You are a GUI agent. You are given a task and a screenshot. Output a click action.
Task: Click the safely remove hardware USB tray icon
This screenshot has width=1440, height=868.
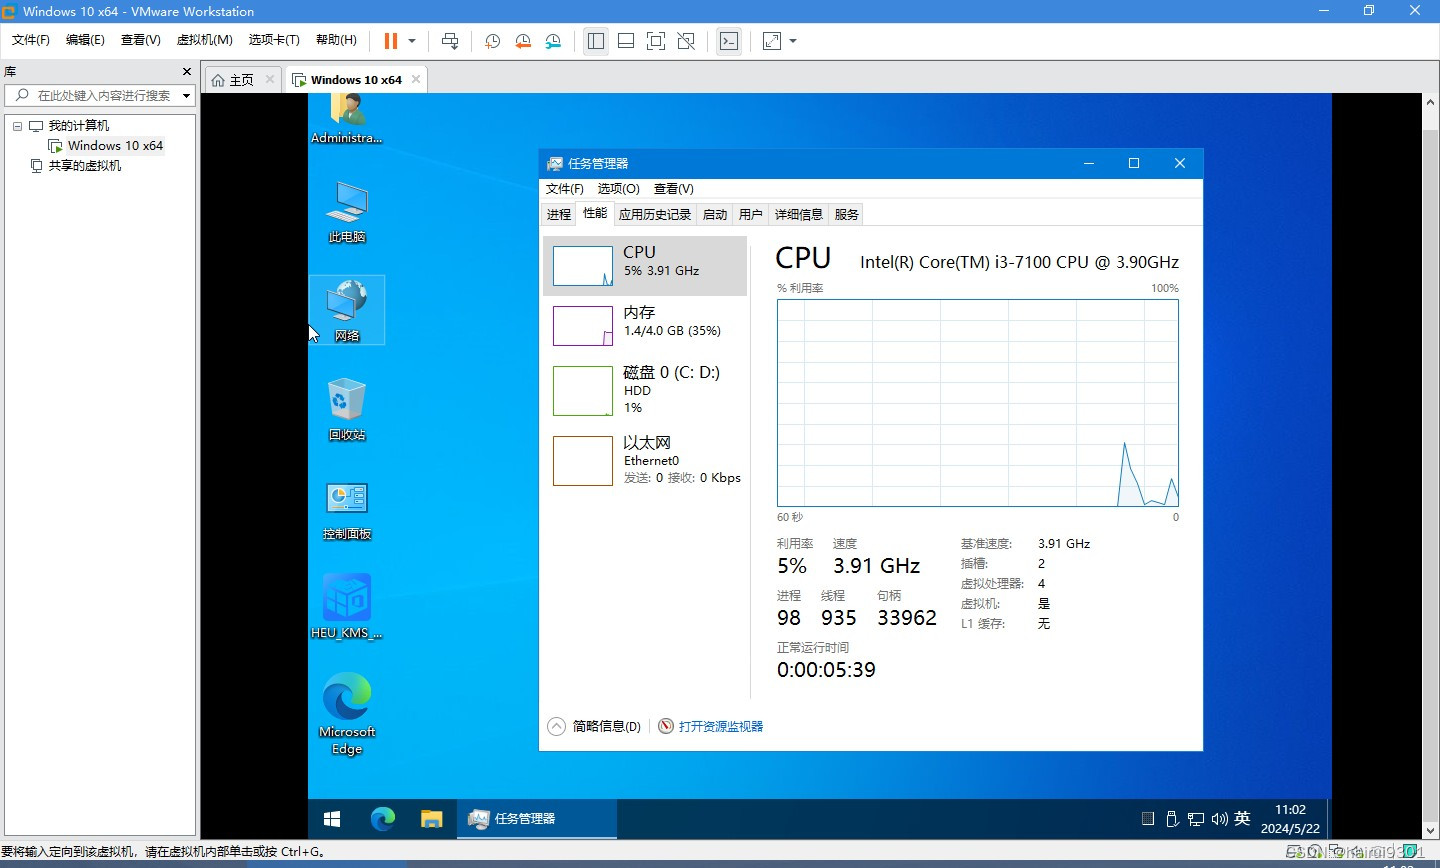[1172, 819]
